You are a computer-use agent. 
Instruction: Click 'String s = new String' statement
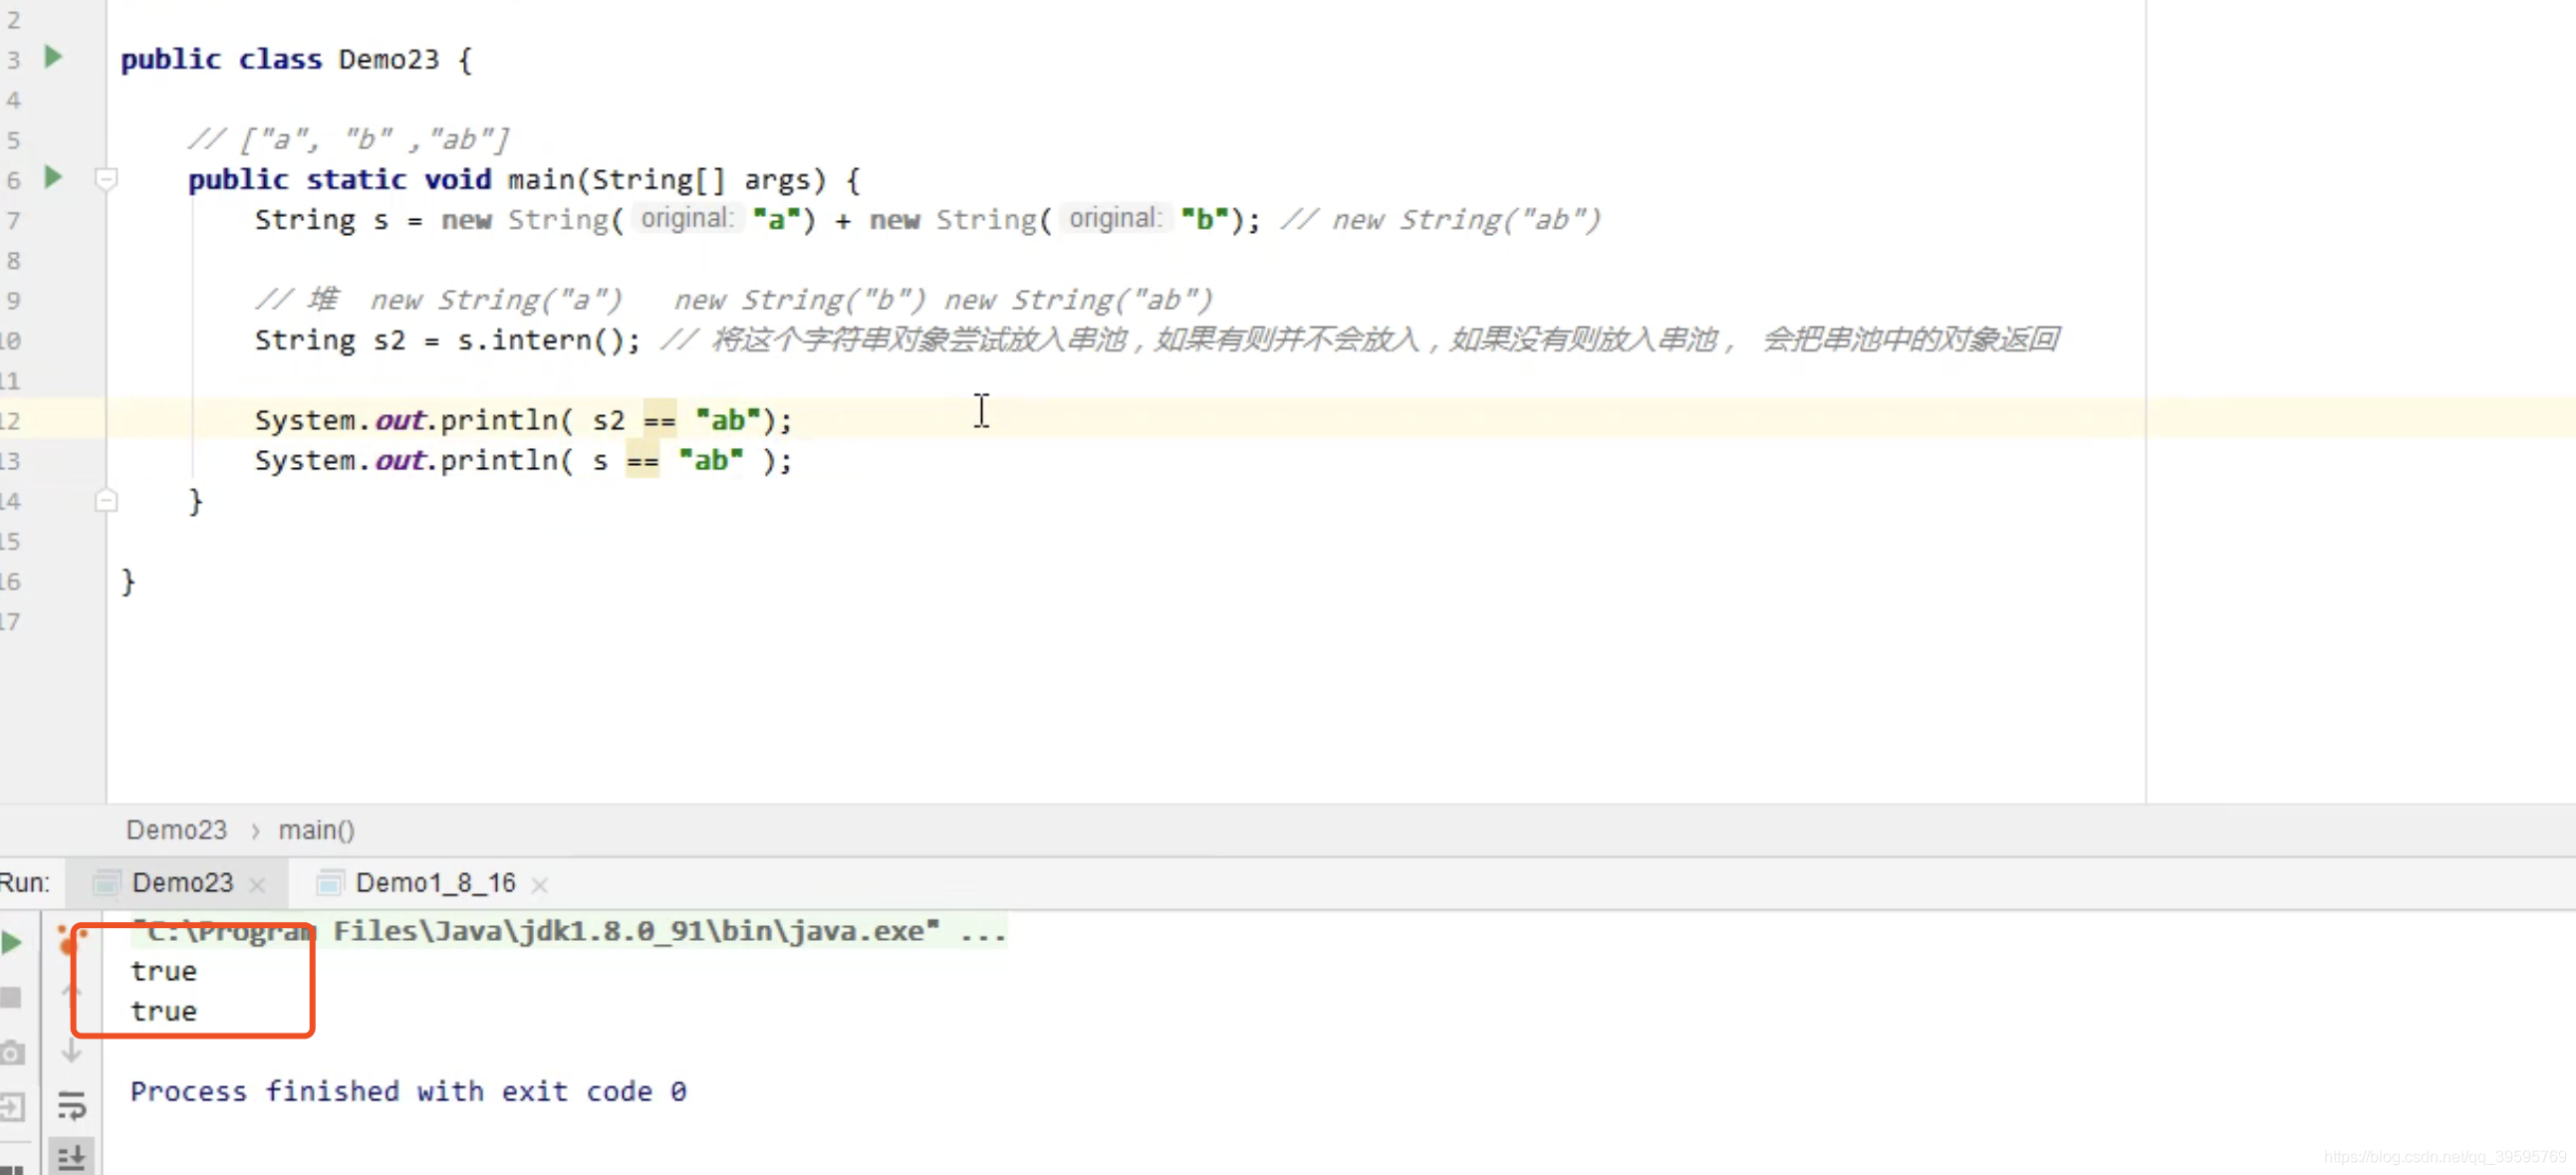pyautogui.click(x=757, y=220)
